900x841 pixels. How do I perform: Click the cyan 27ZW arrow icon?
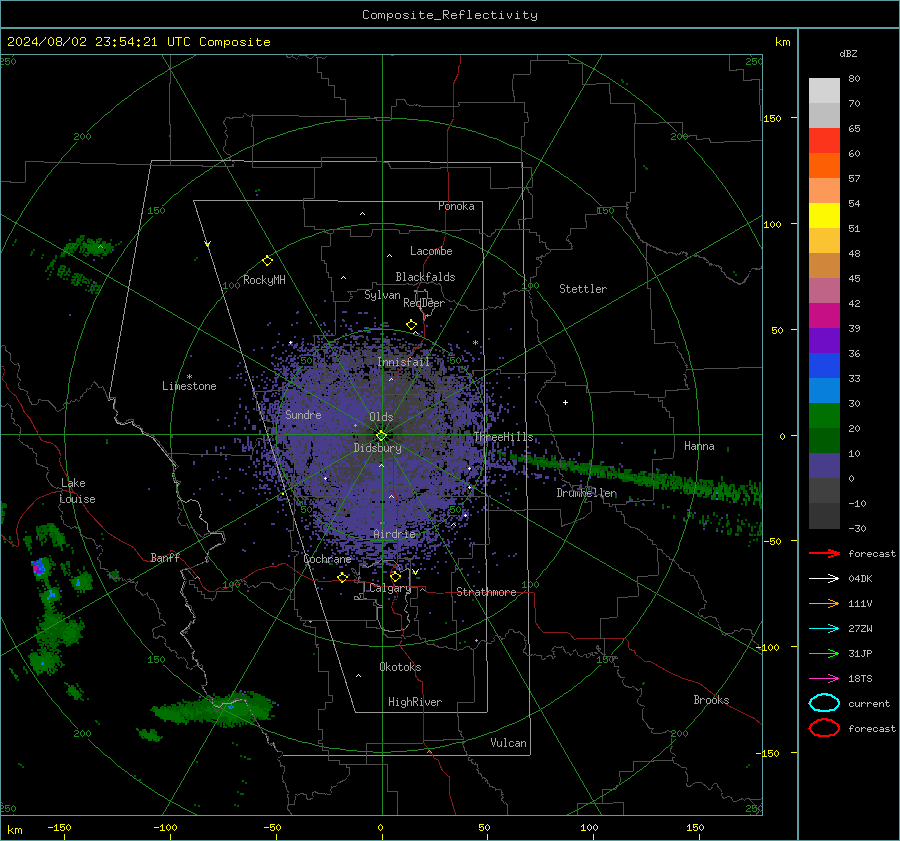click(824, 629)
